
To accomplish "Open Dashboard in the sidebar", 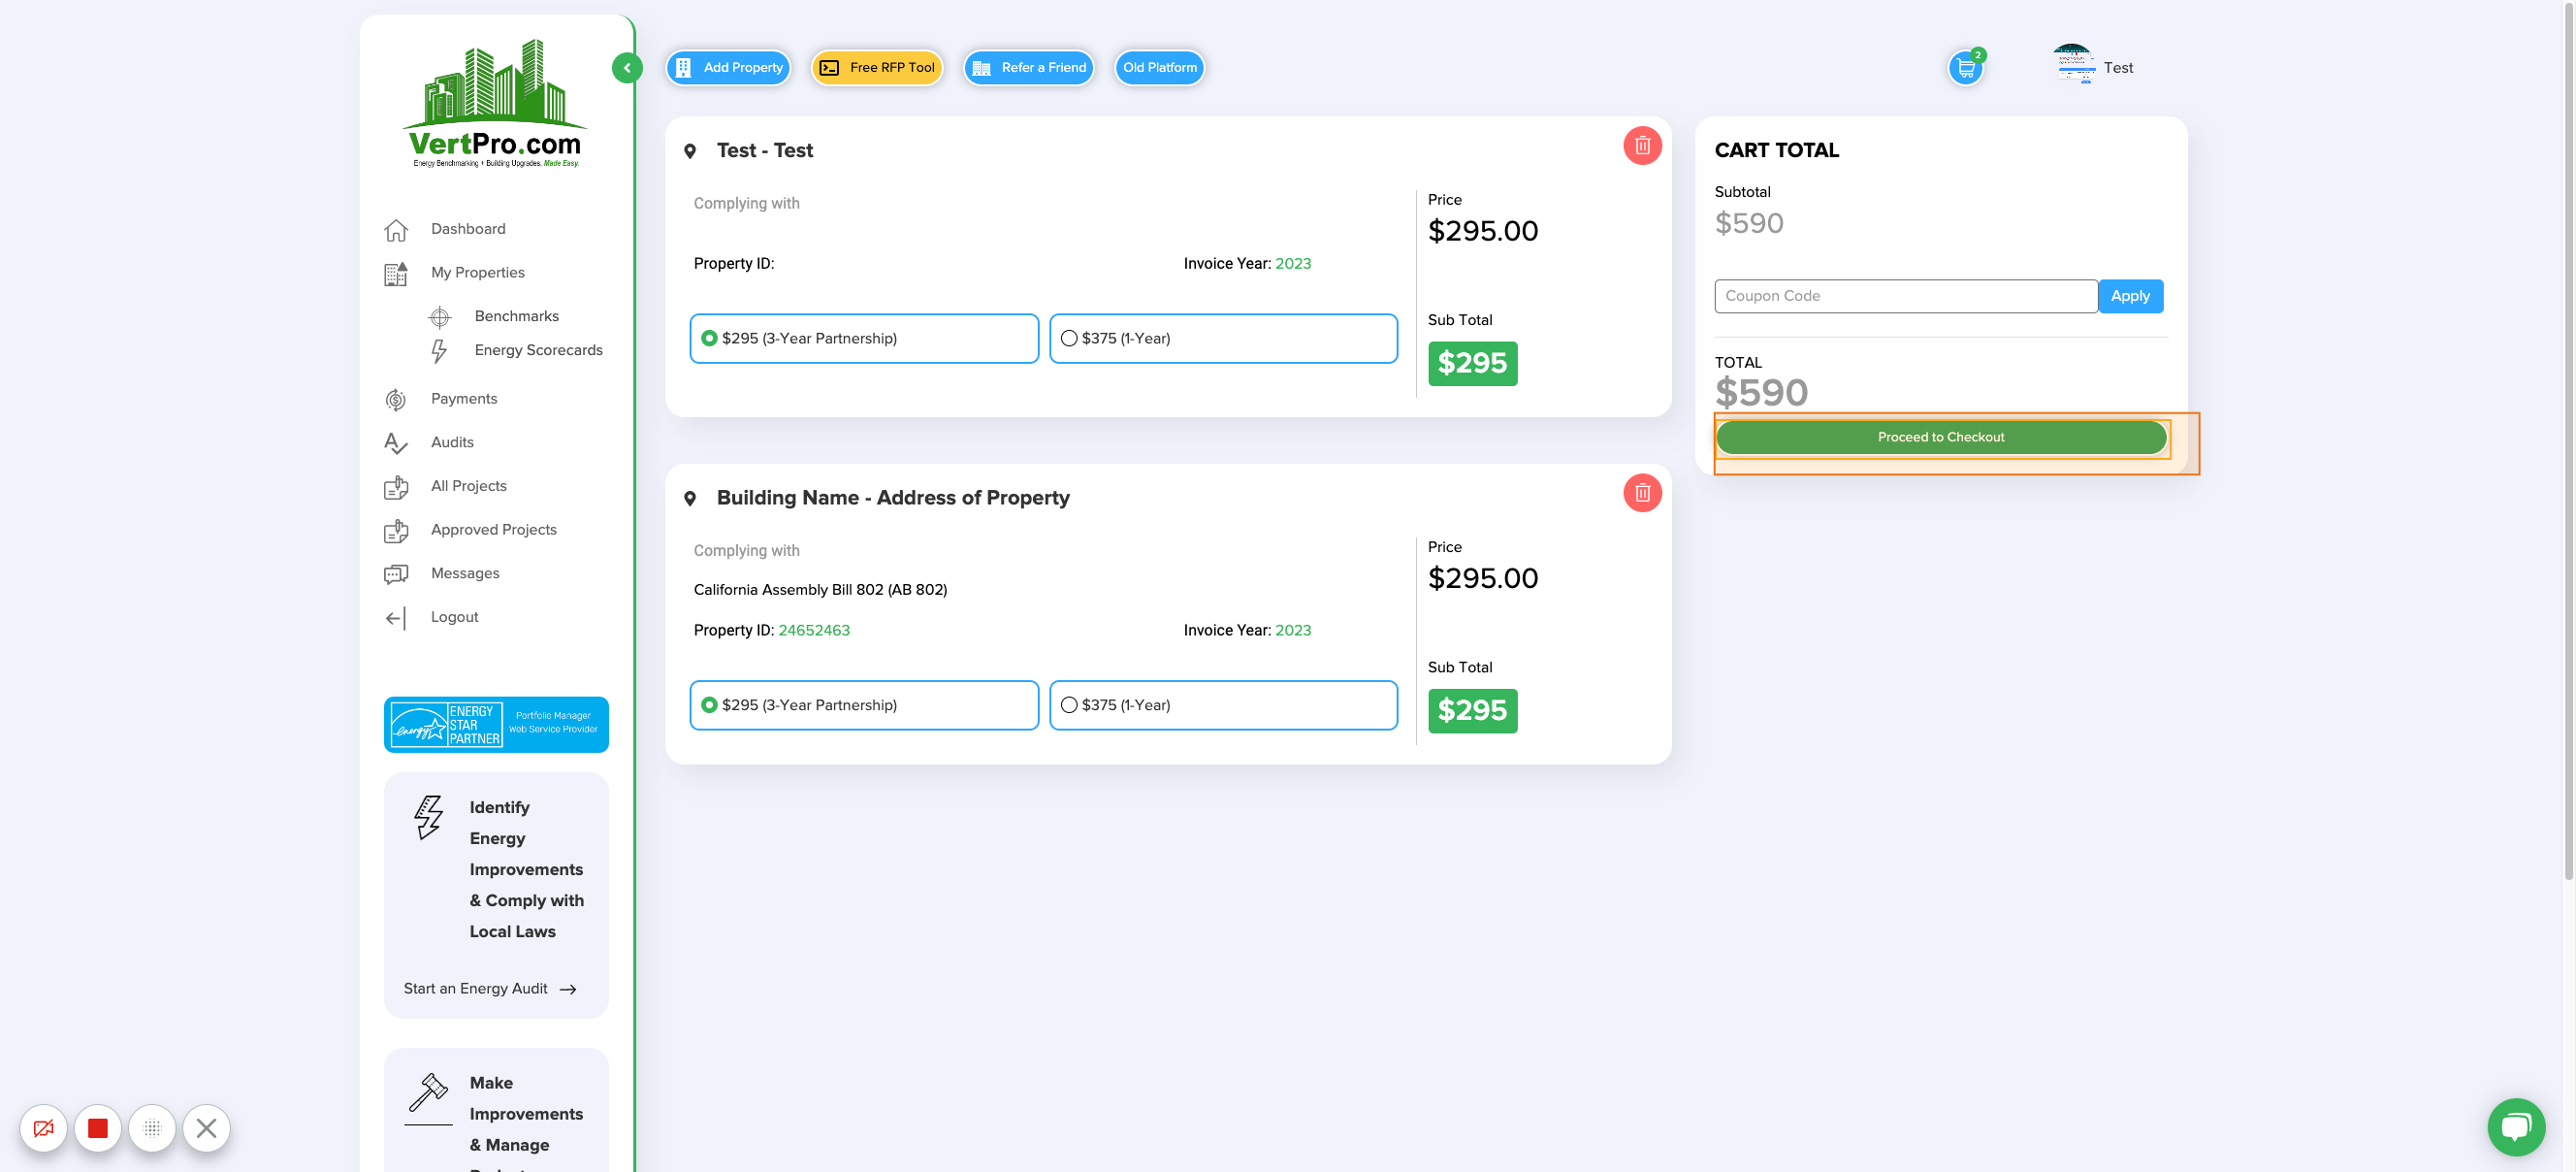I will (x=468, y=229).
